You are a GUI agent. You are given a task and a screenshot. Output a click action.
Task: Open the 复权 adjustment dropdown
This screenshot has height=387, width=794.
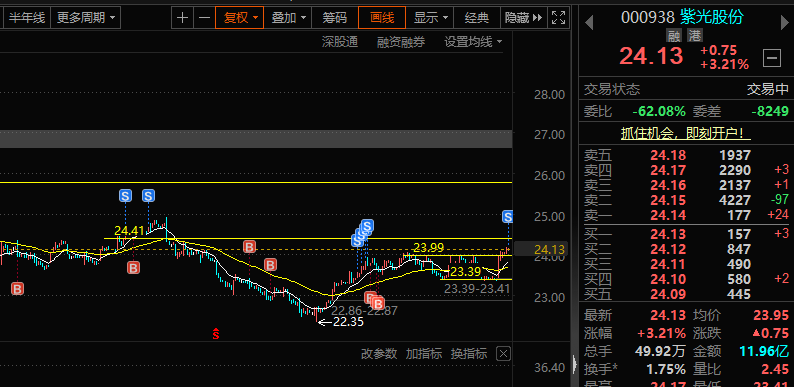point(240,18)
